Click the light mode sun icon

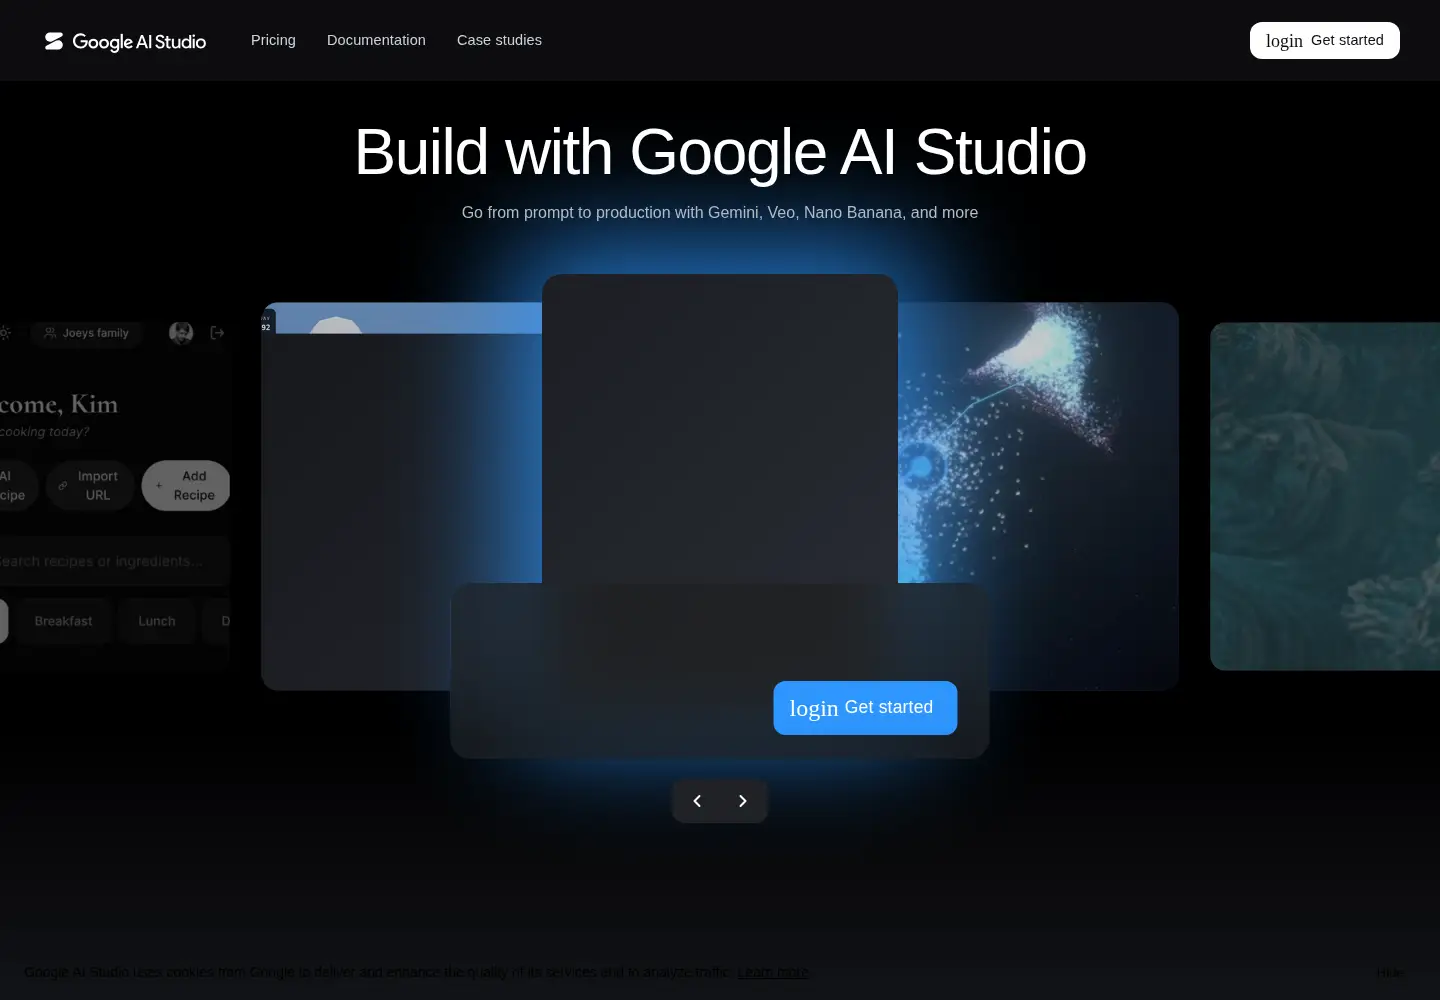click(5, 333)
